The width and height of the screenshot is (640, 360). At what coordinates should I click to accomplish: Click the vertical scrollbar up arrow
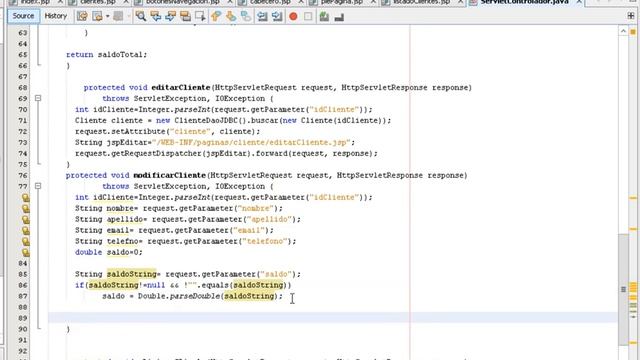pyautogui.click(x=623, y=31)
